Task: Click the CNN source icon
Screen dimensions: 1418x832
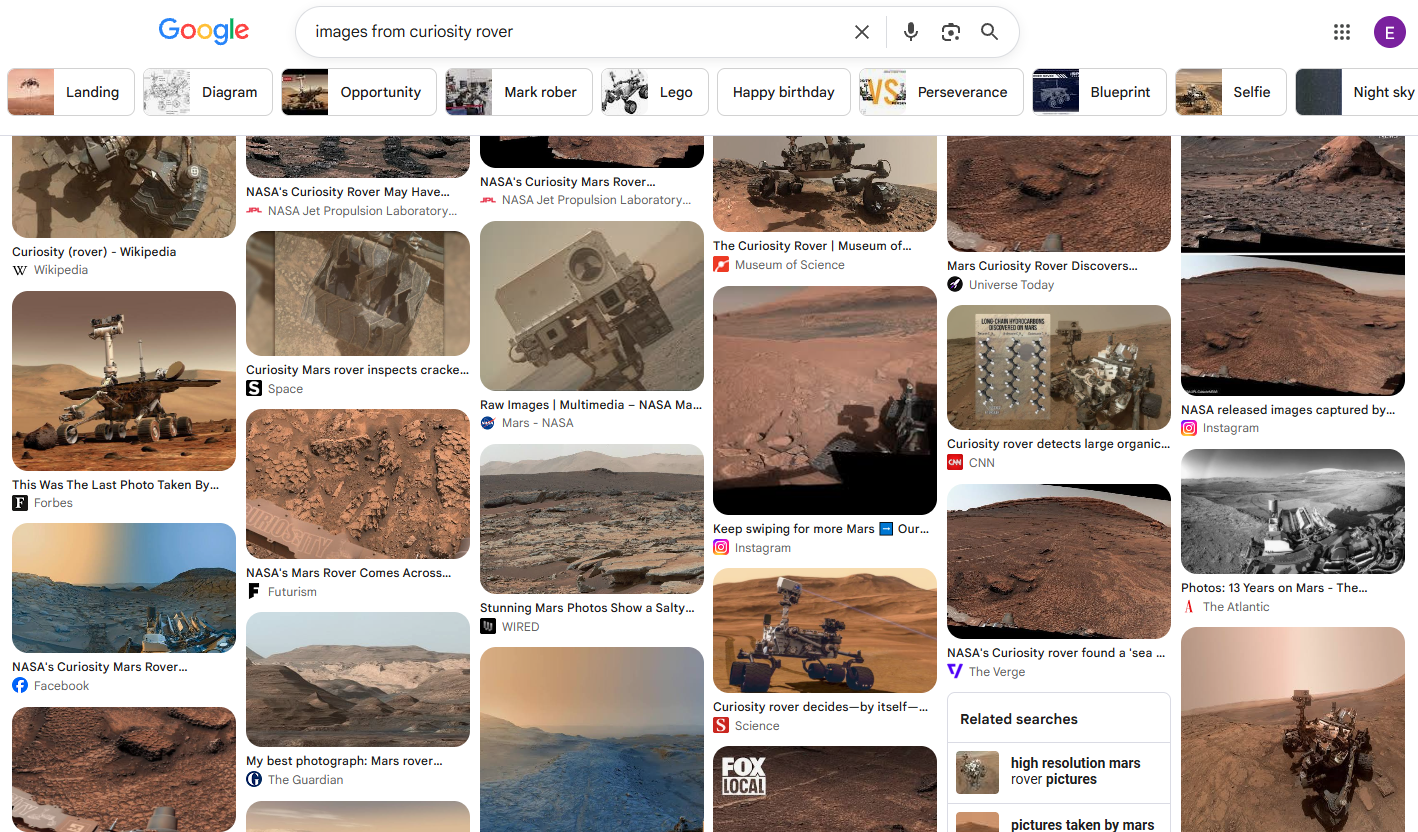Action: (955, 462)
